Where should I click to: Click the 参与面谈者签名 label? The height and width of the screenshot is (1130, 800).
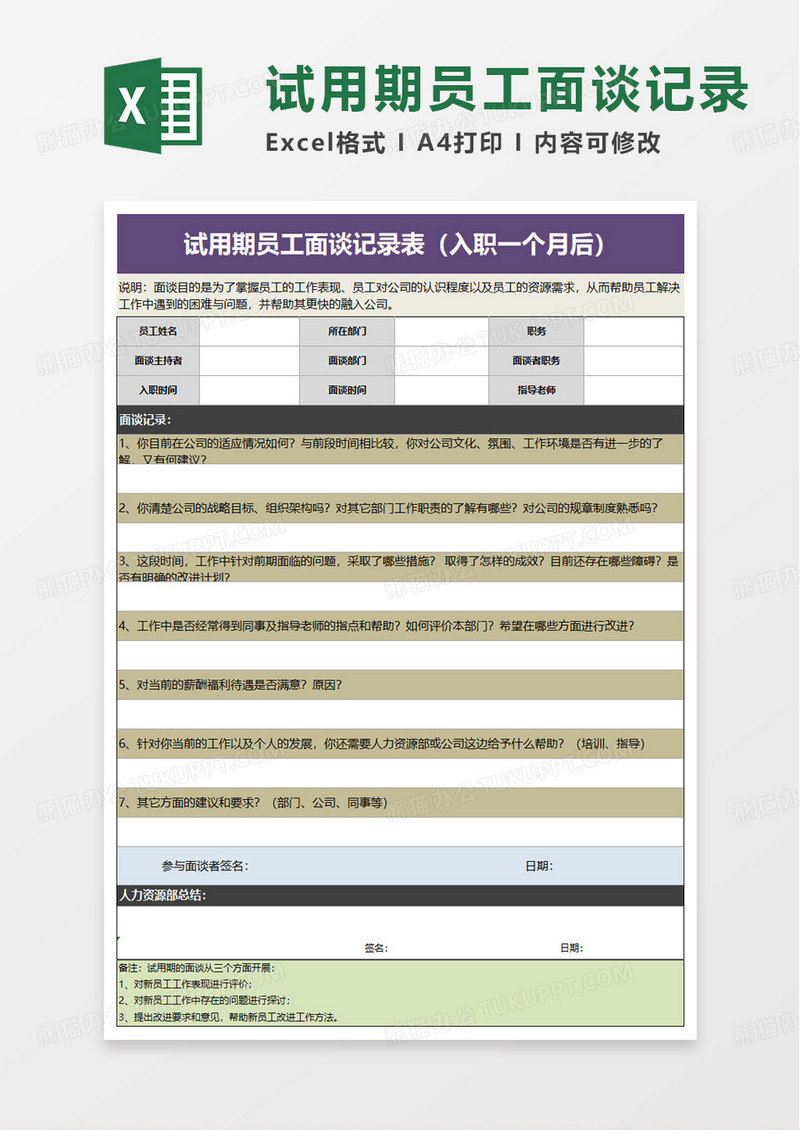205,866
